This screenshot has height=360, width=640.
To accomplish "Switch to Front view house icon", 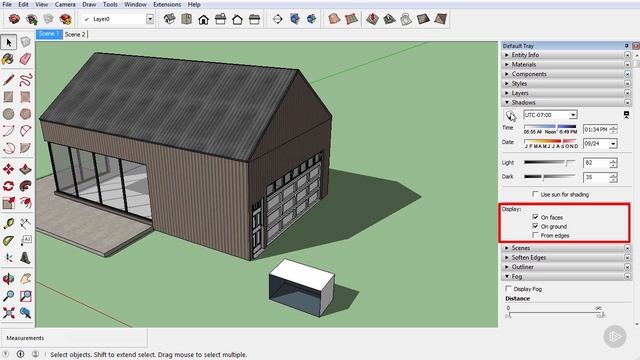I will click(203, 19).
